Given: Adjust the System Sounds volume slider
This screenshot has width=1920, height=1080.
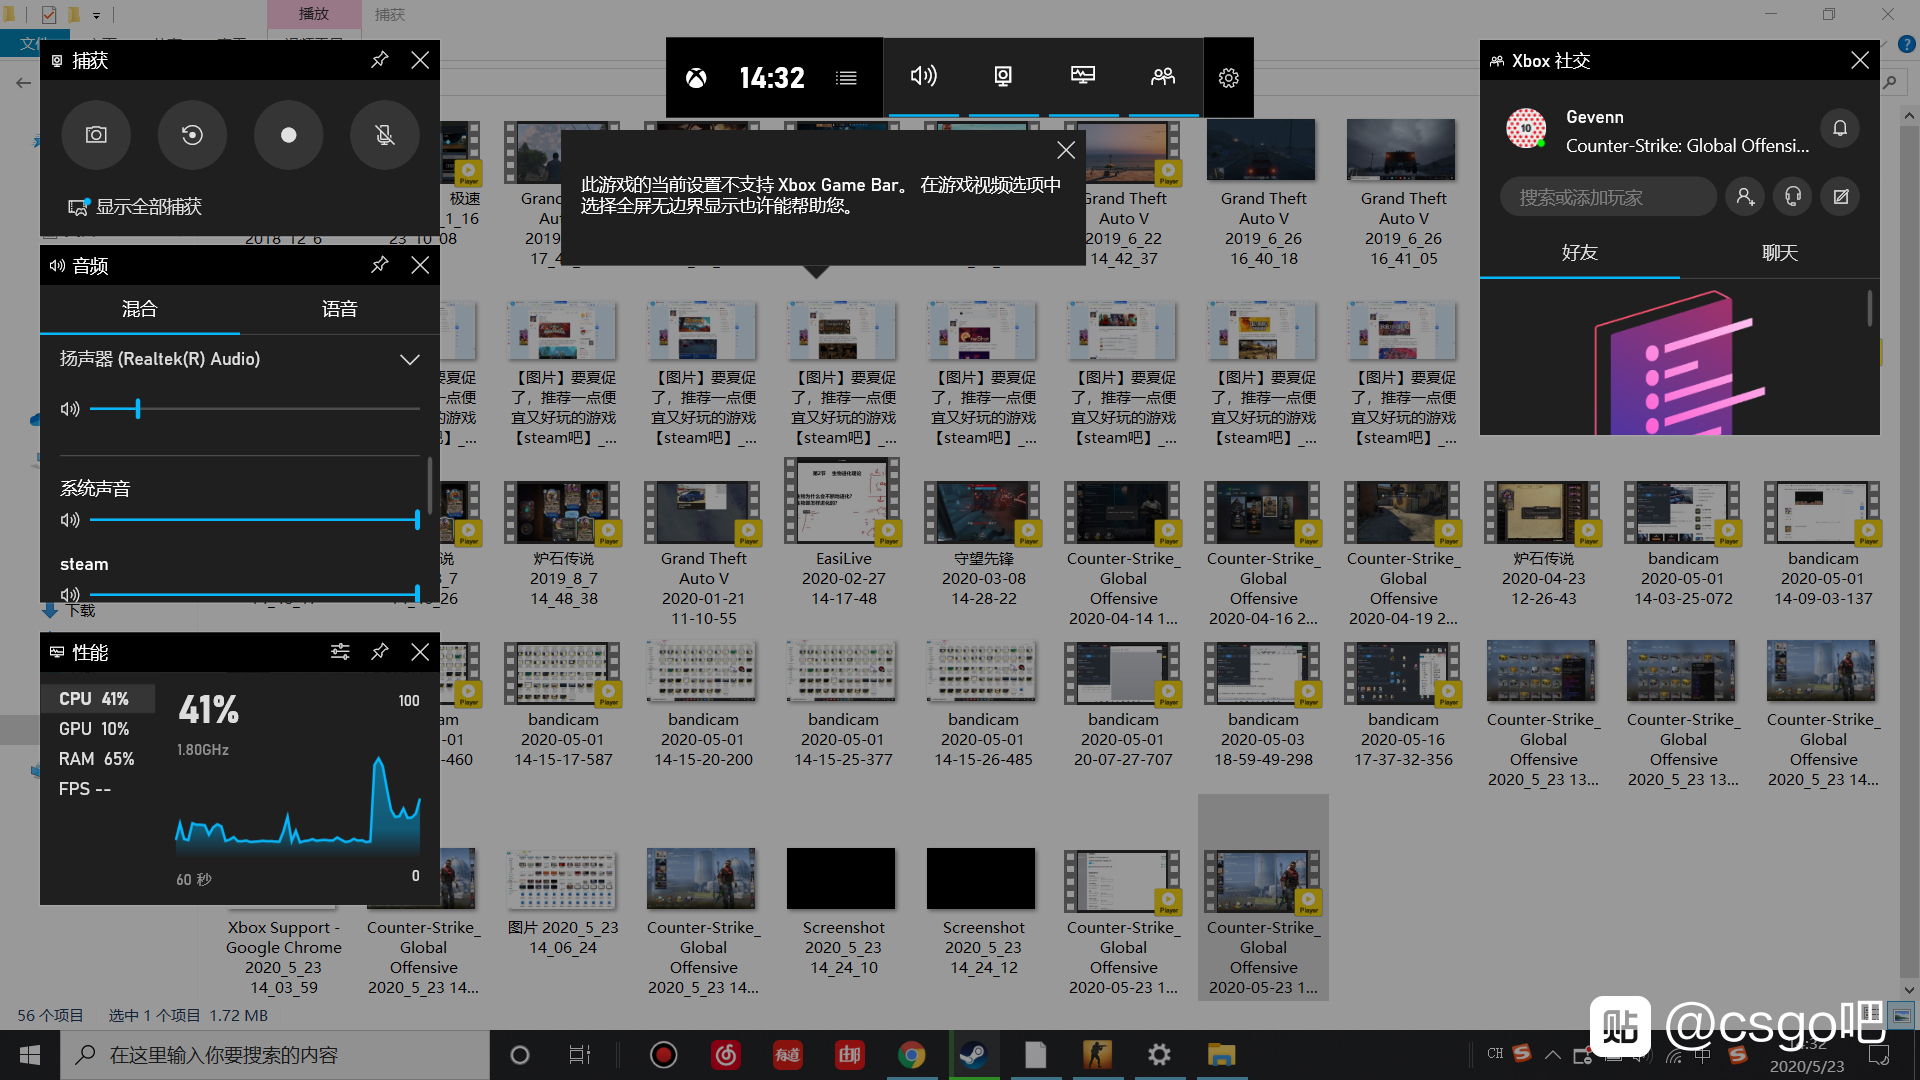Looking at the screenshot, I should (x=255, y=520).
